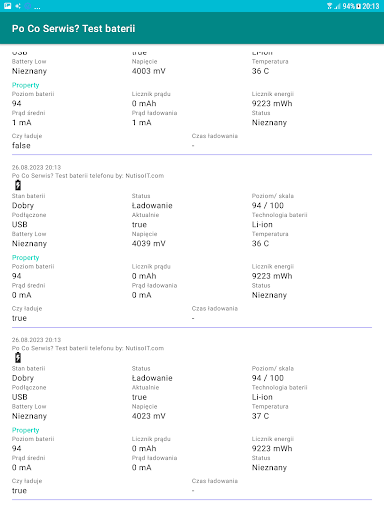Screen dimensions: 384x512
Task: Click the app title Po Co Serwis? Test baterii
Action: pos(74,28)
